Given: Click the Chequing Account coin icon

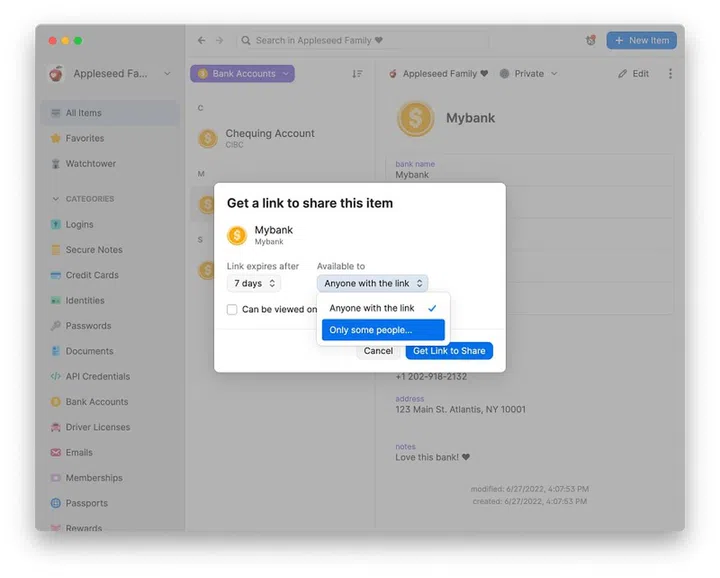Looking at the screenshot, I should coord(208,138).
